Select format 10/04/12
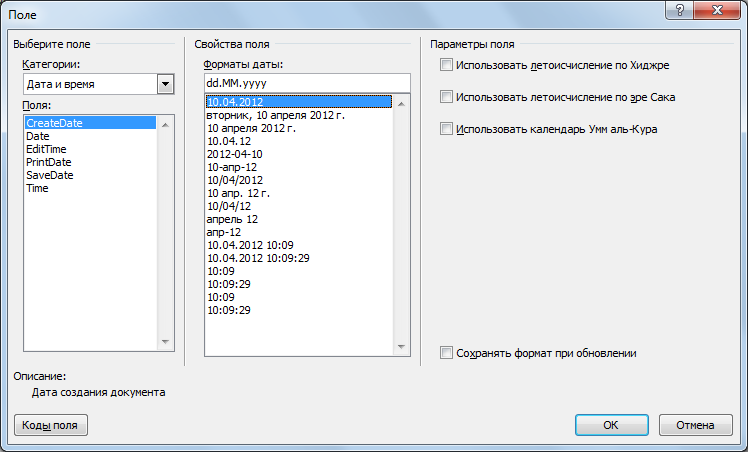The image size is (748, 452). click(299, 206)
